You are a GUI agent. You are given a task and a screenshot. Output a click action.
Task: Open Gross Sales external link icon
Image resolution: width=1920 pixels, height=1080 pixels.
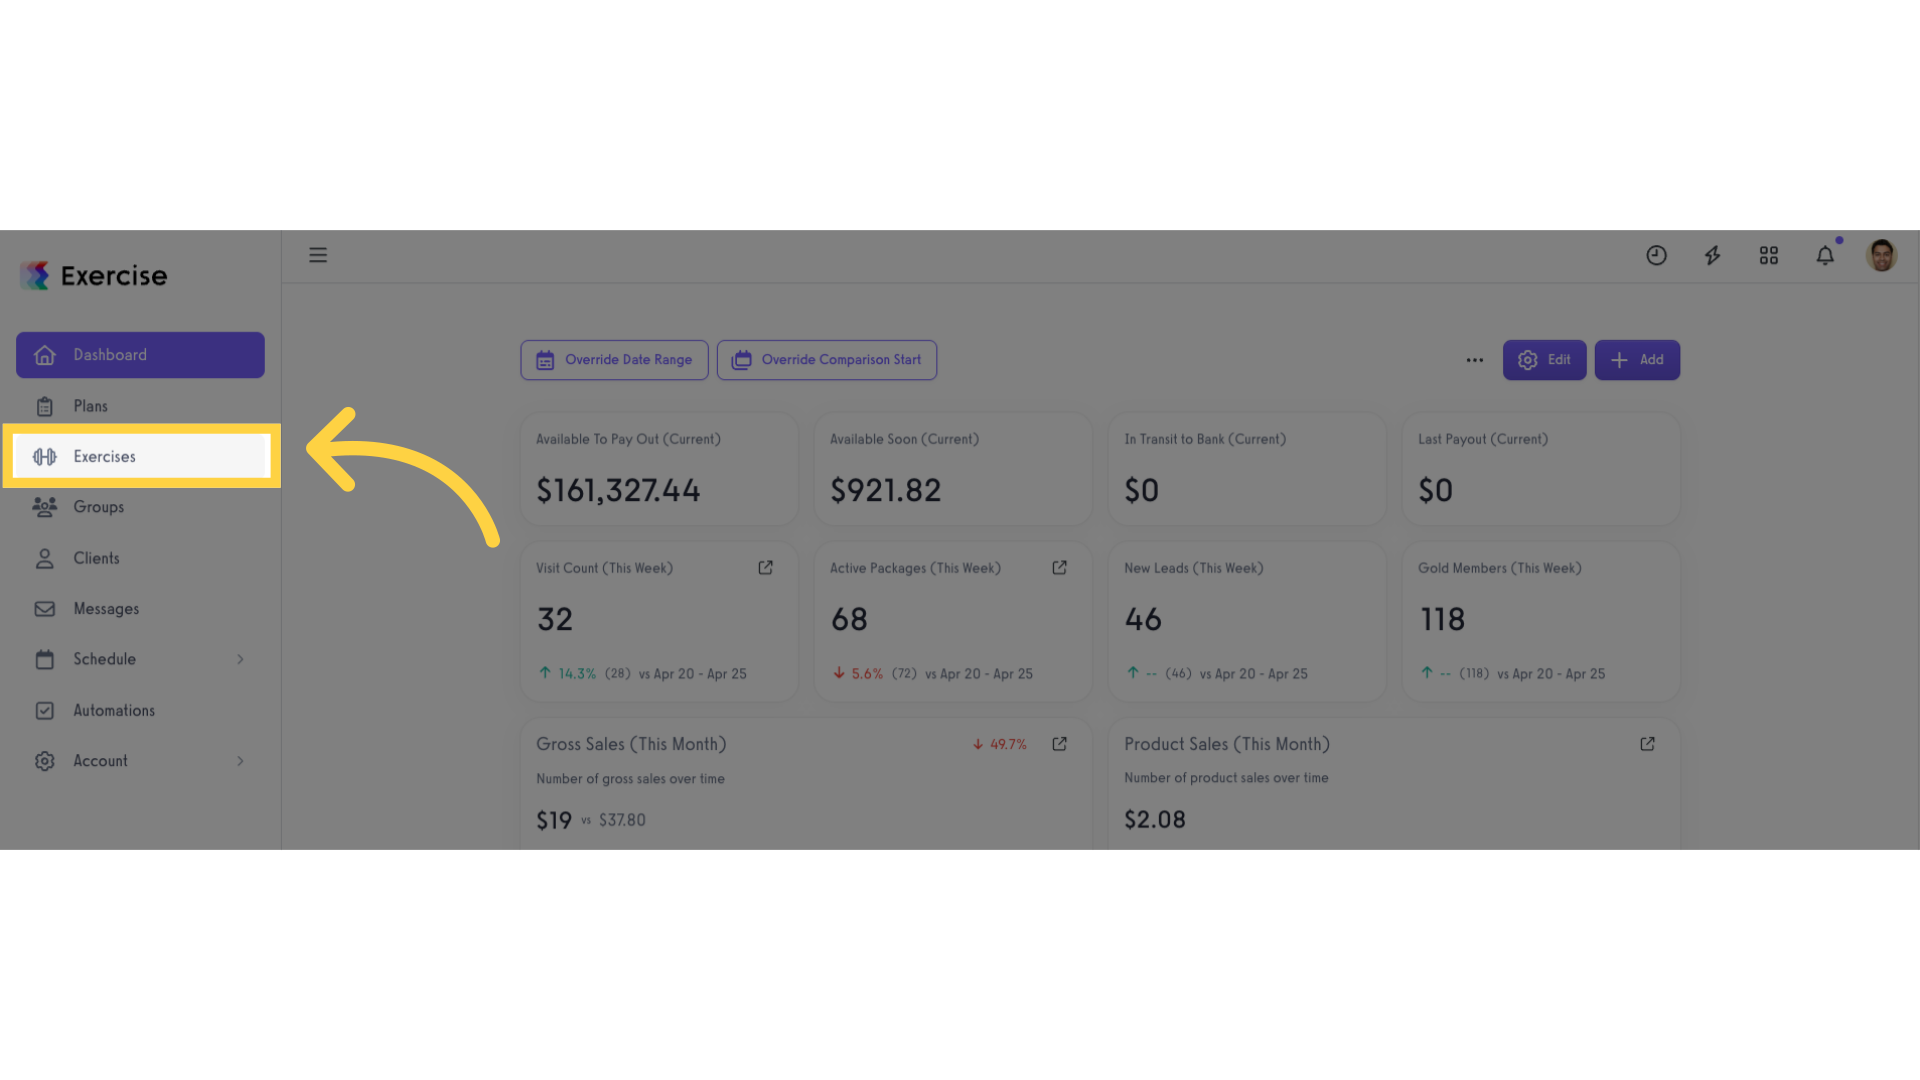click(x=1060, y=744)
